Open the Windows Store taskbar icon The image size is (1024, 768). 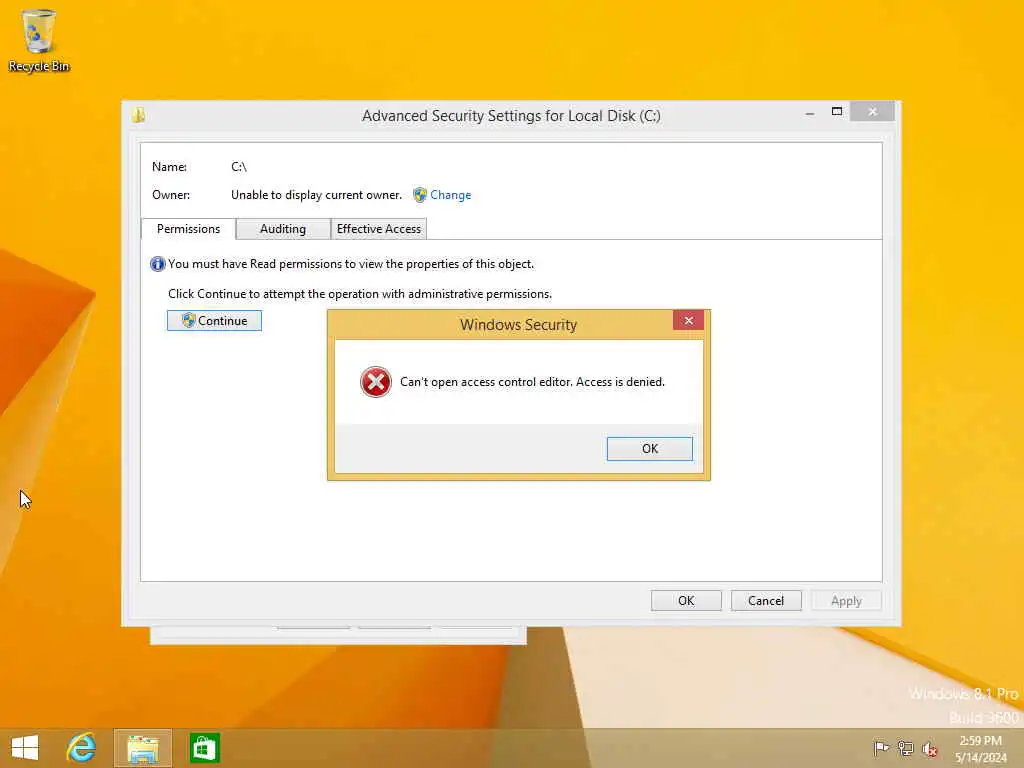pos(204,748)
